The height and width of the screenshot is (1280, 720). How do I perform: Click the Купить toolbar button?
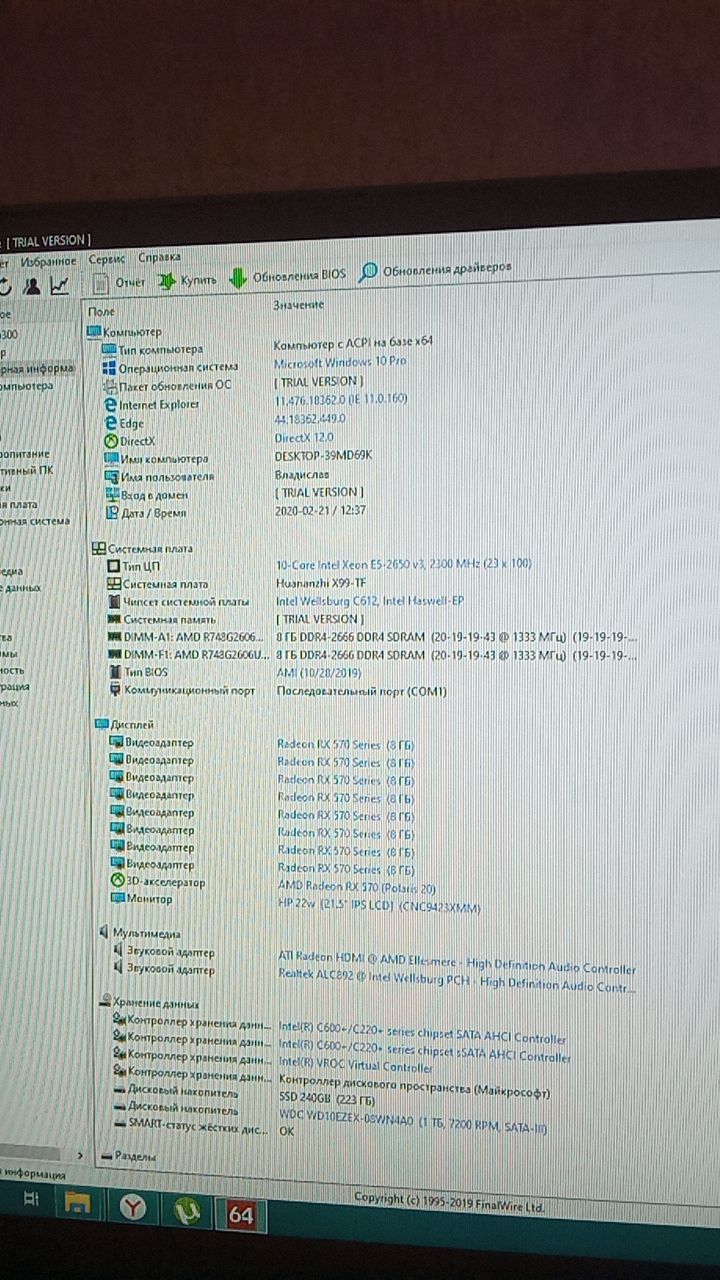[x=187, y=281]
